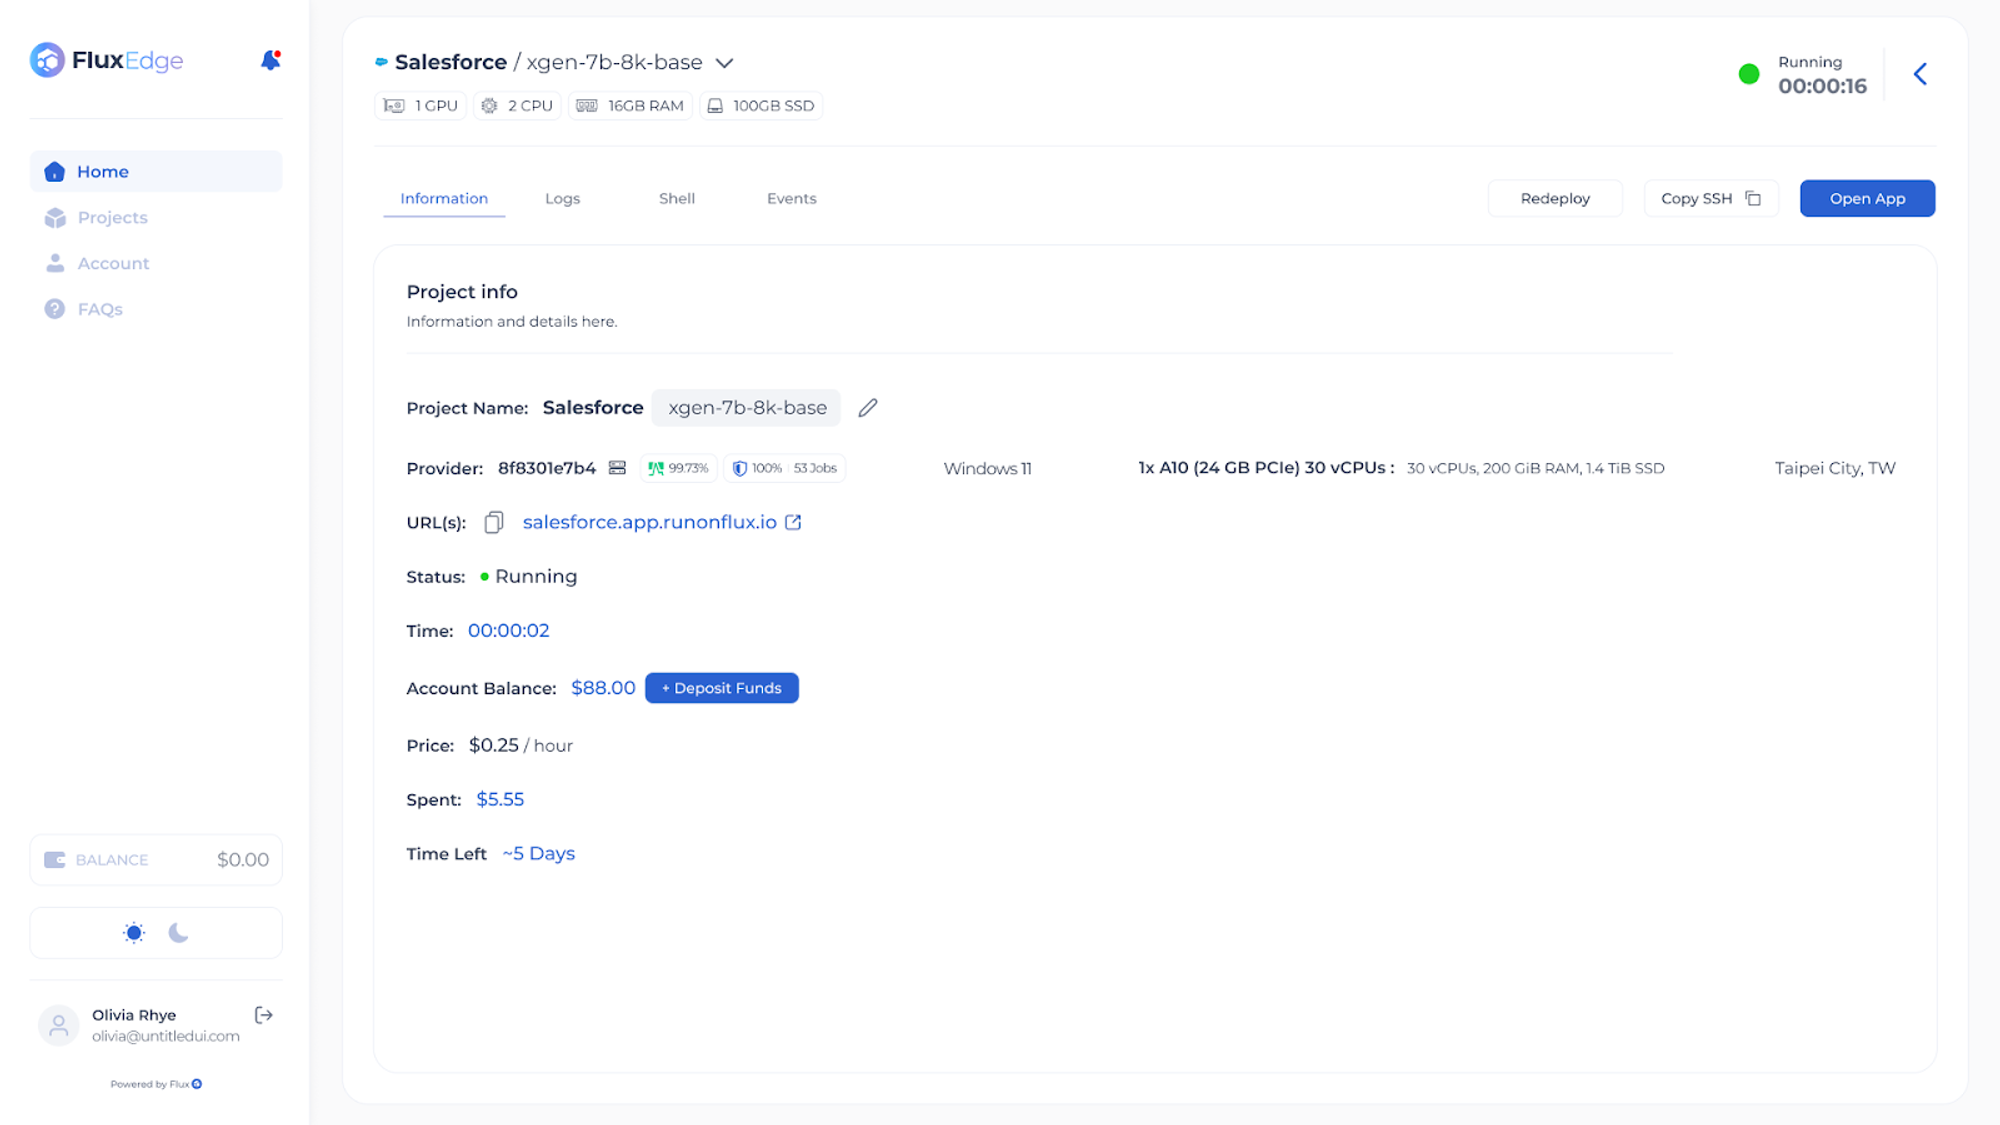Switch to light mode with sun icon
Image resolution: width=2000 pixels, height=1125 pixels.
(134, 933)
